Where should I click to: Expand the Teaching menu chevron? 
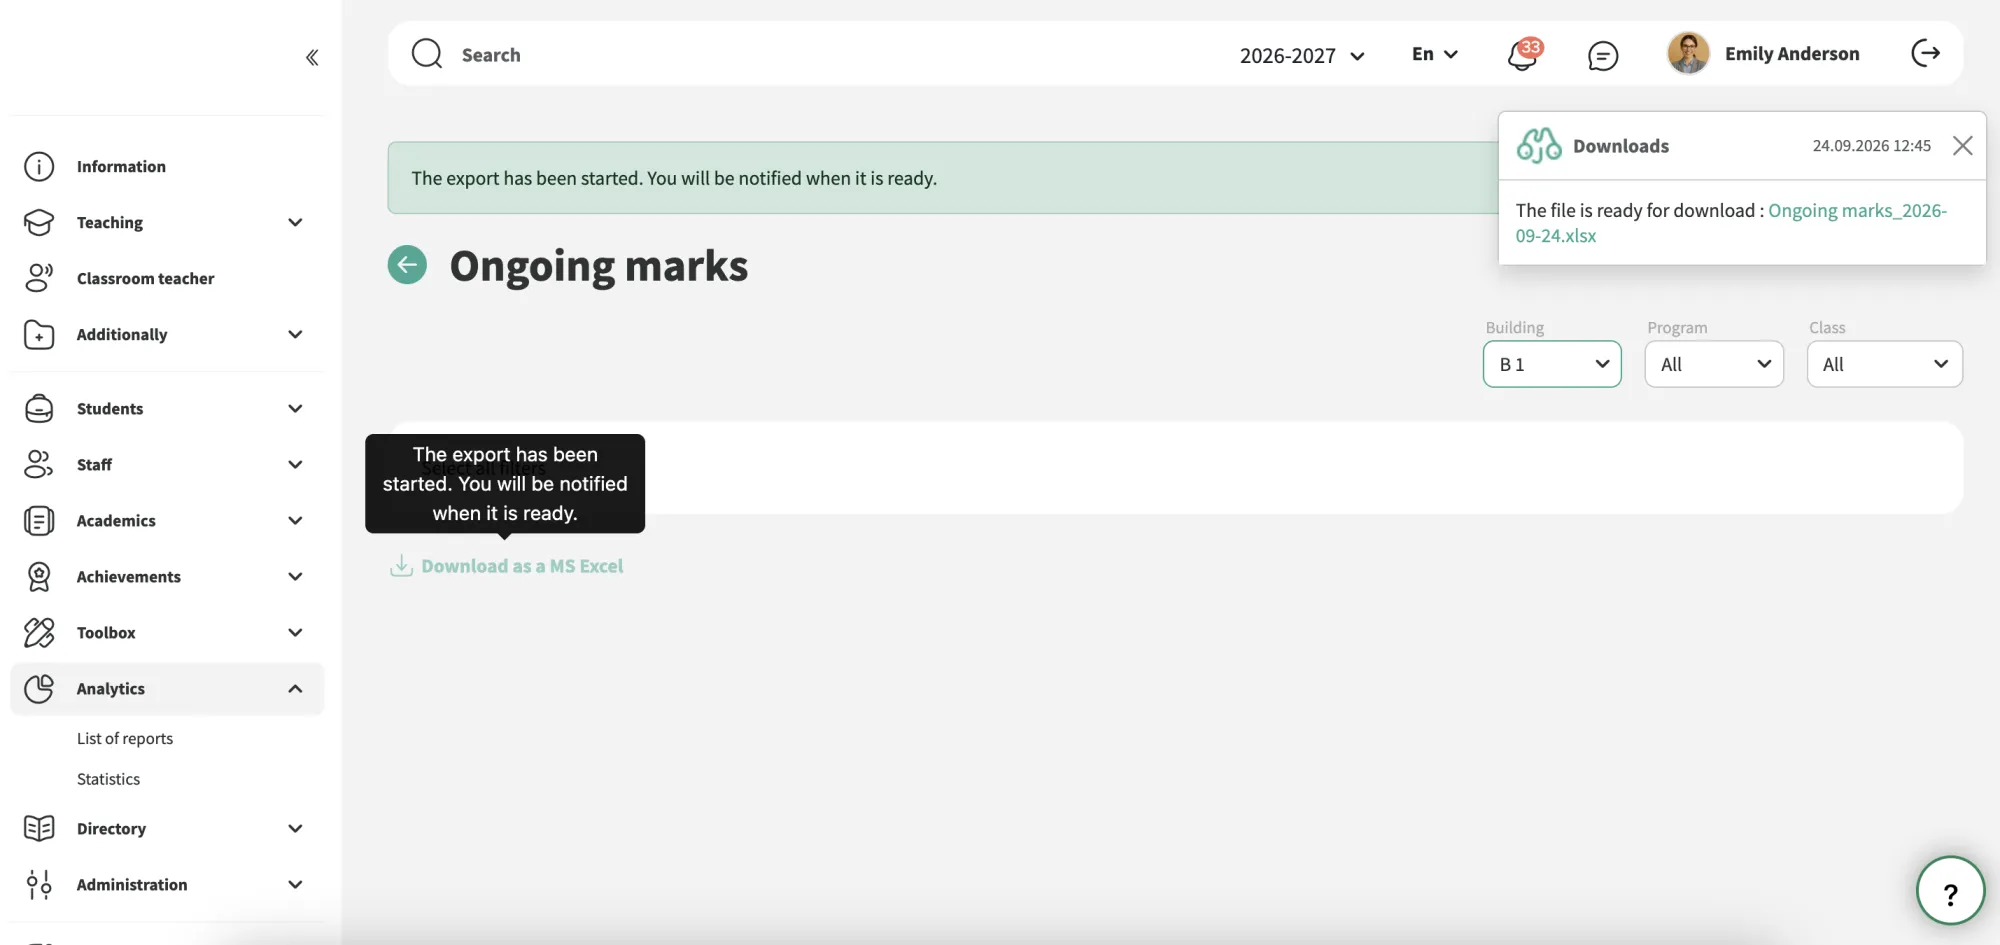295,222
